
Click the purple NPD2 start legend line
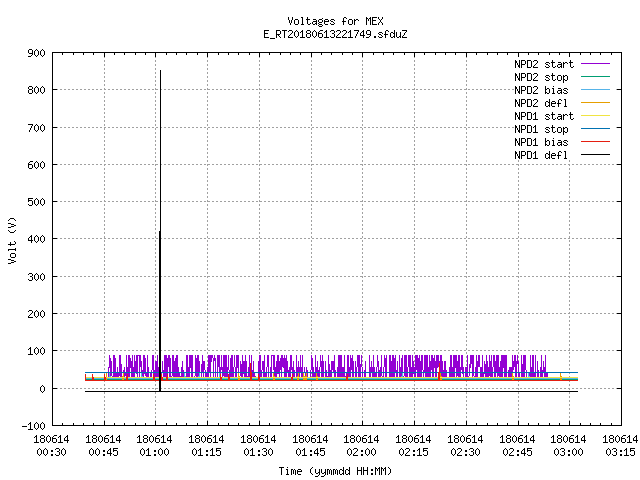596,64
